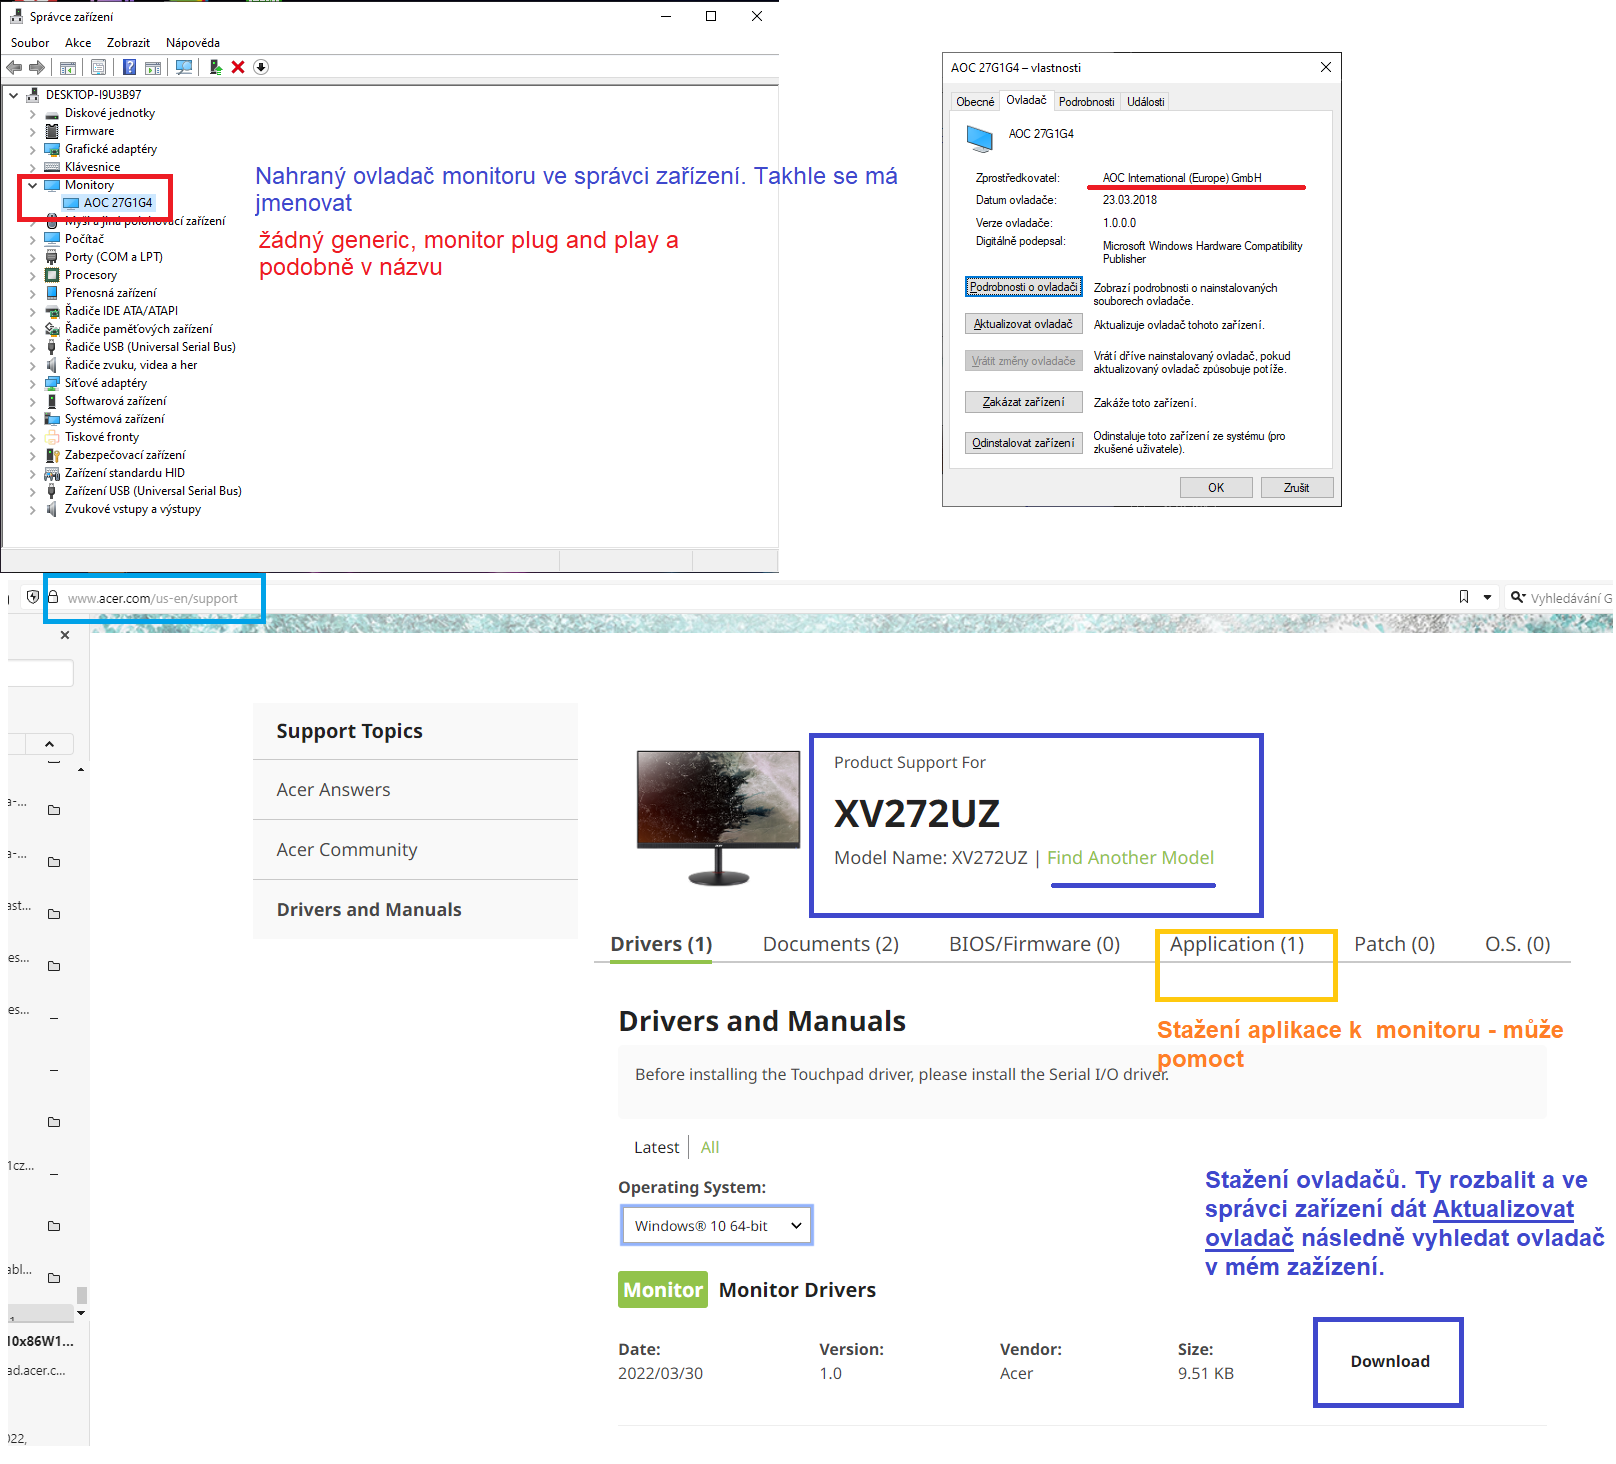Click Zrušit in the properties dialog
This screenshot has height=1464, width=1616.
[x=1297, y=488]
